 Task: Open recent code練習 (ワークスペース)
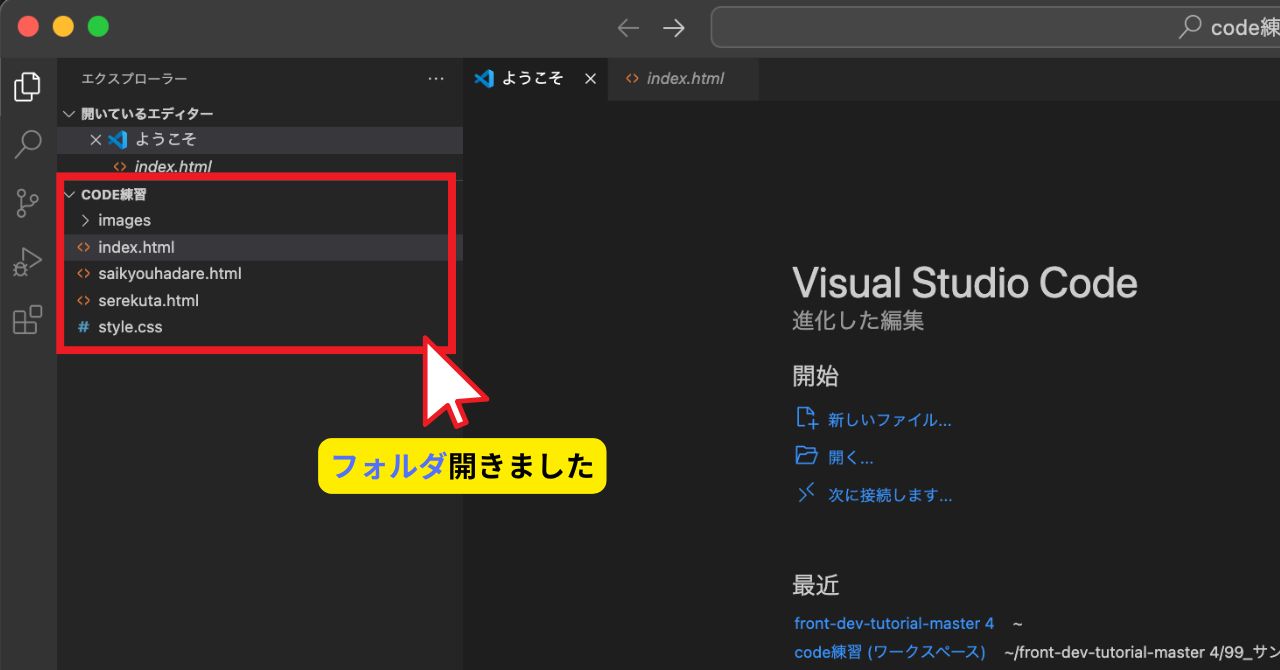890,652
